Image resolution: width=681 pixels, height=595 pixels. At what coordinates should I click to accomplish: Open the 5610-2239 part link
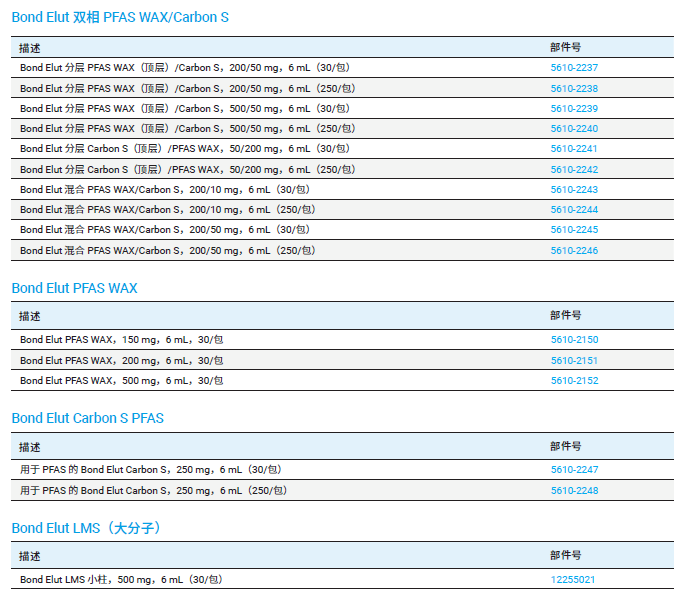[x=574, y=108]
